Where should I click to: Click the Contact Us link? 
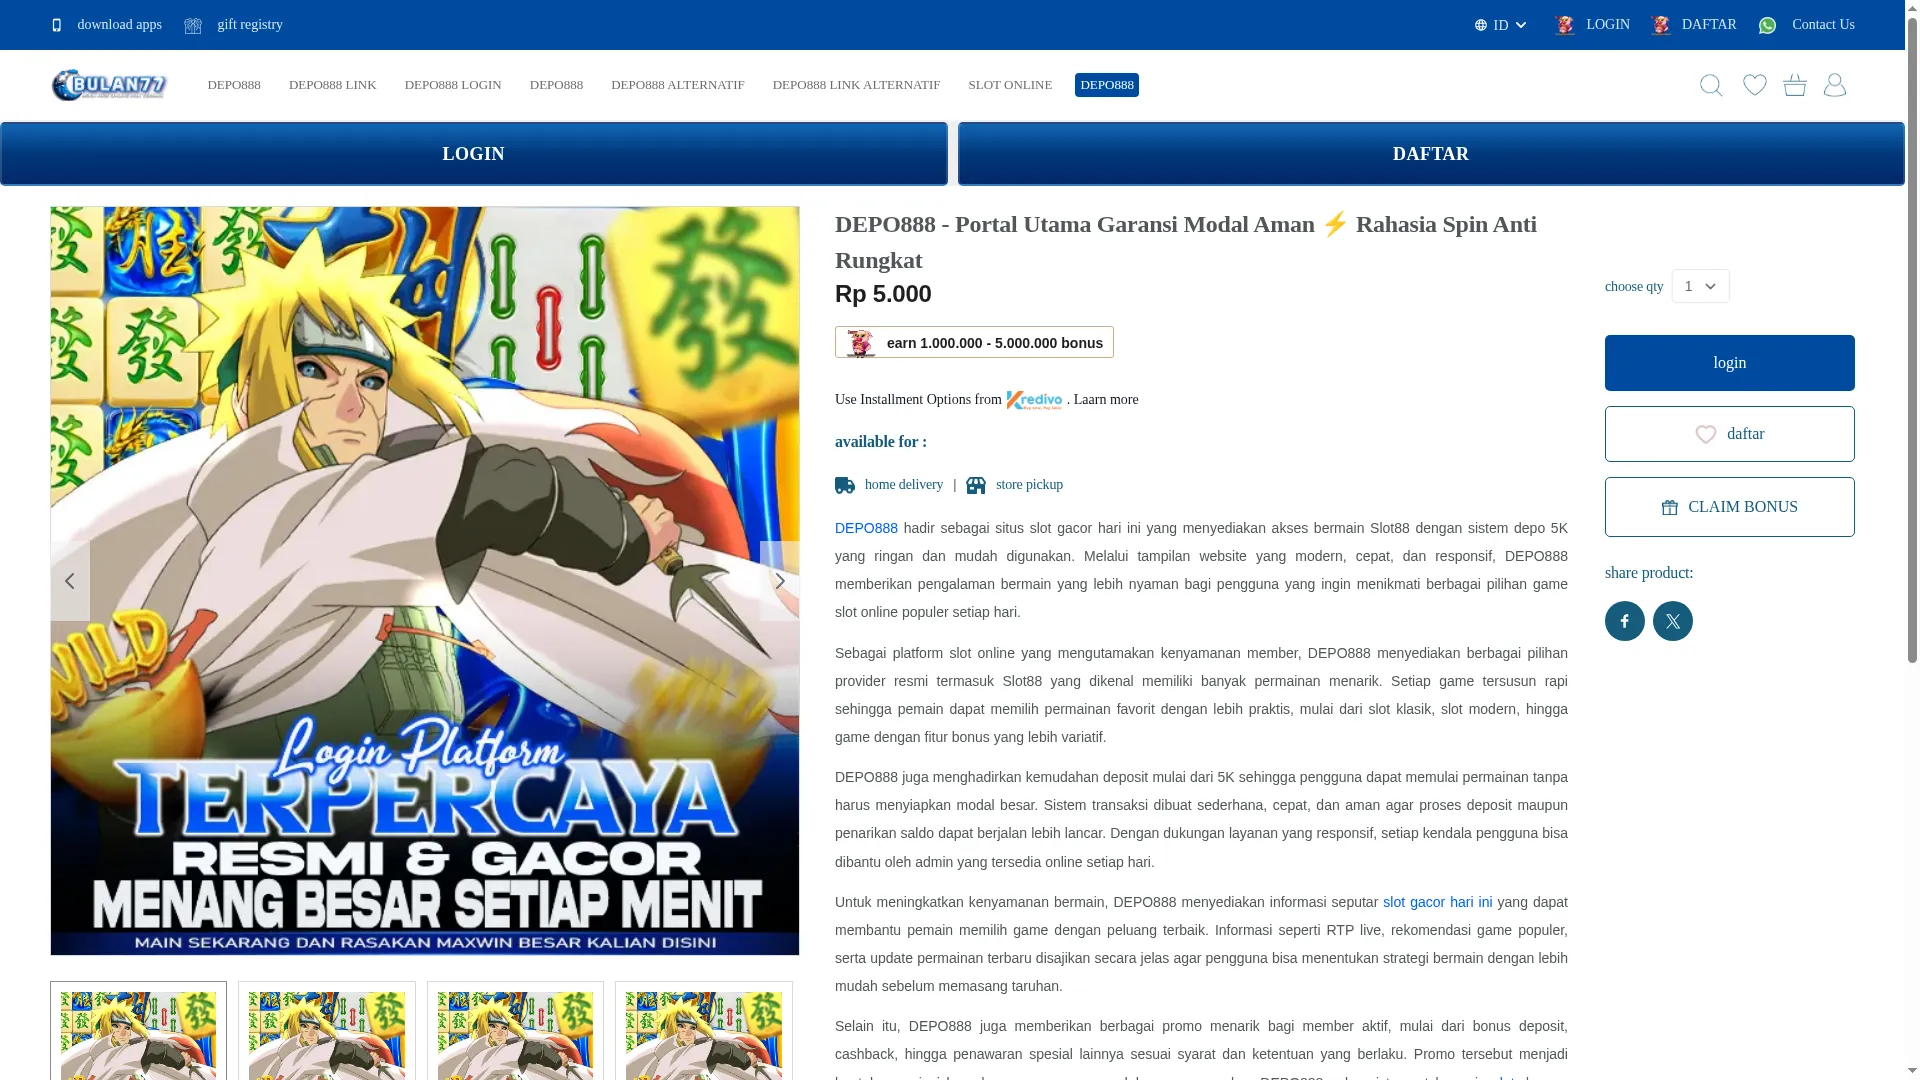click(x=1823, y=25)
